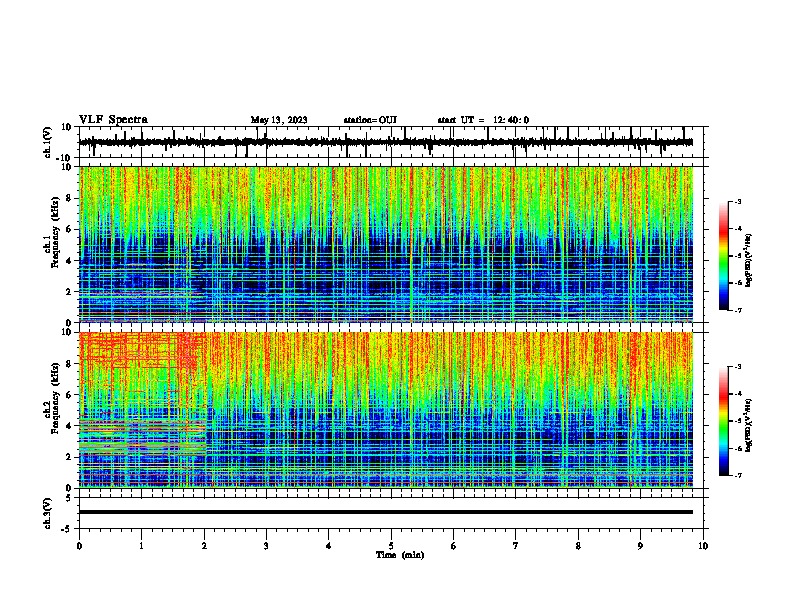
Task: Click the ch.2 spectrogram plot area
Action: pos(386,410)
